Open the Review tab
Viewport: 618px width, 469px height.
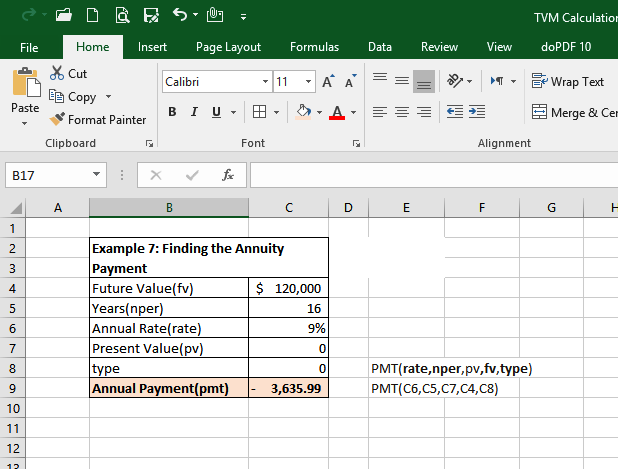[439, 47]
